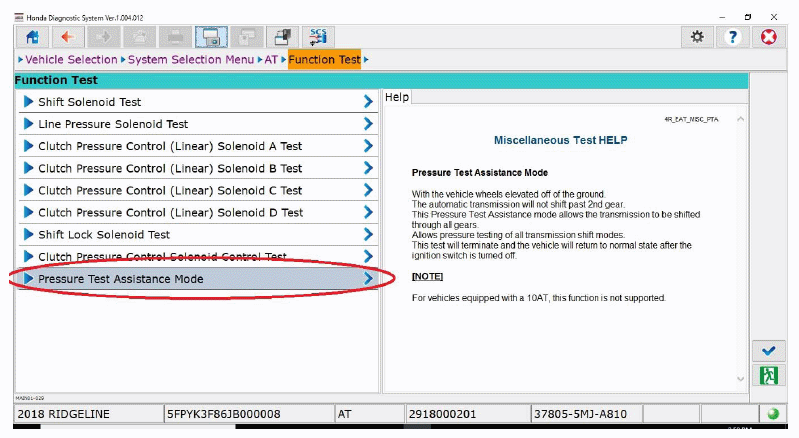The image size is (799, 438).
Task: Click the 37805-5MJ-A810 status field
Action: click(x=586, y=414)
